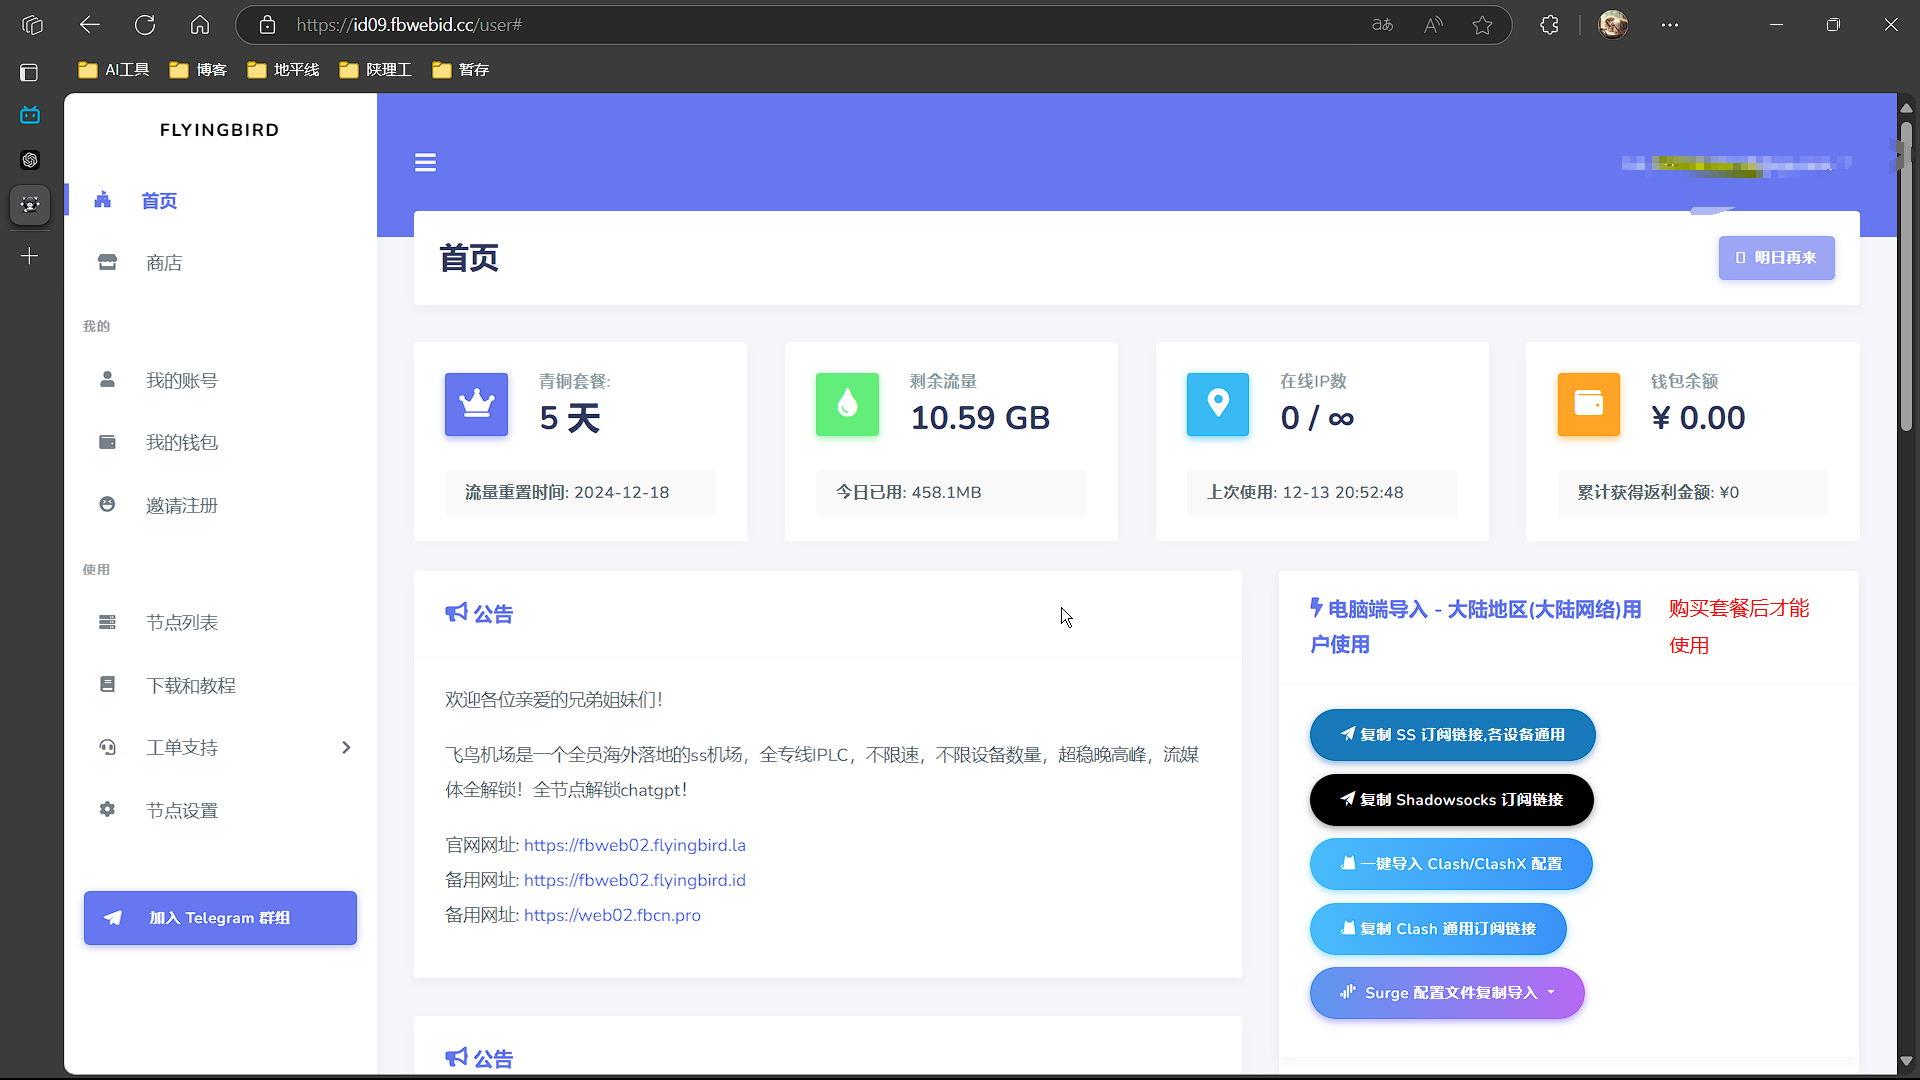Click the orange wallet balance icon
The image size is (1920, 1080).
[1588, 404]
